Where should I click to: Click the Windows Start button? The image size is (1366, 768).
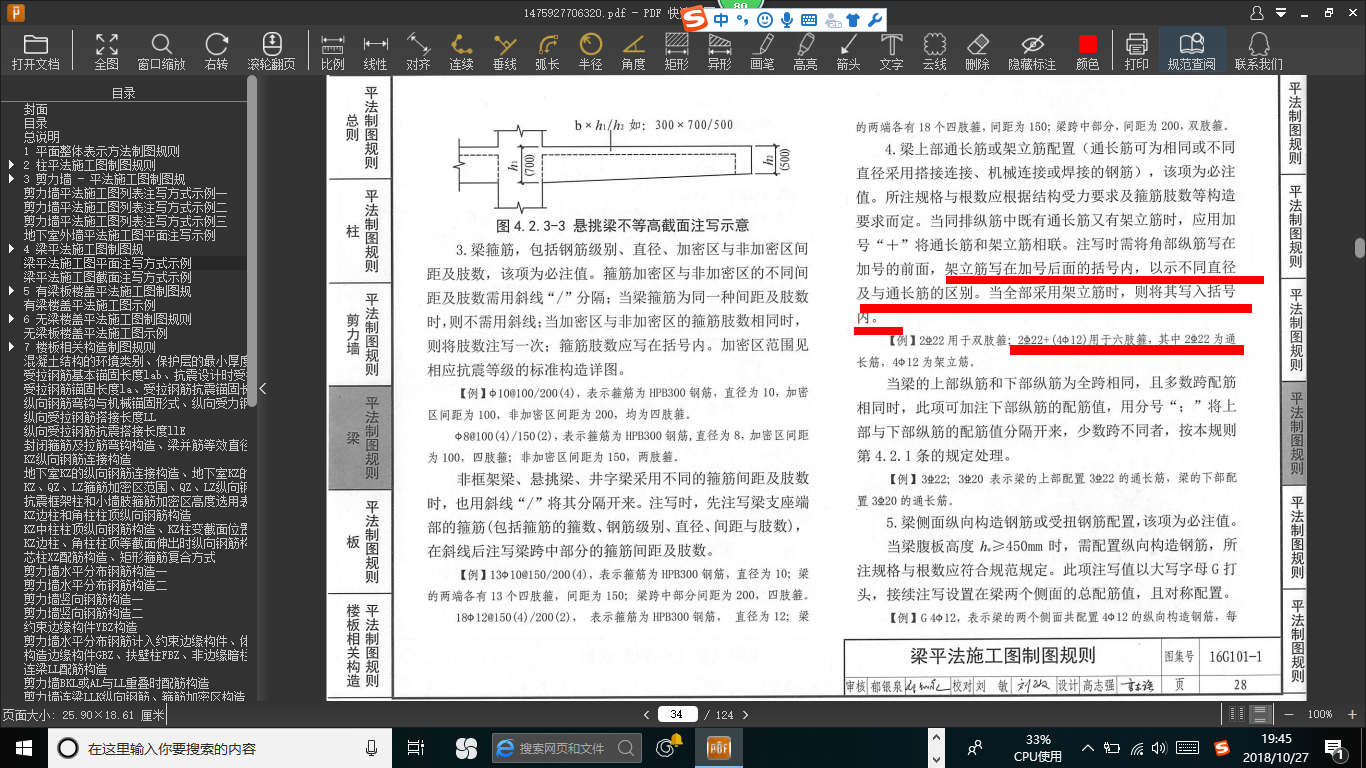pyautogui.click(x=23, y=747)
